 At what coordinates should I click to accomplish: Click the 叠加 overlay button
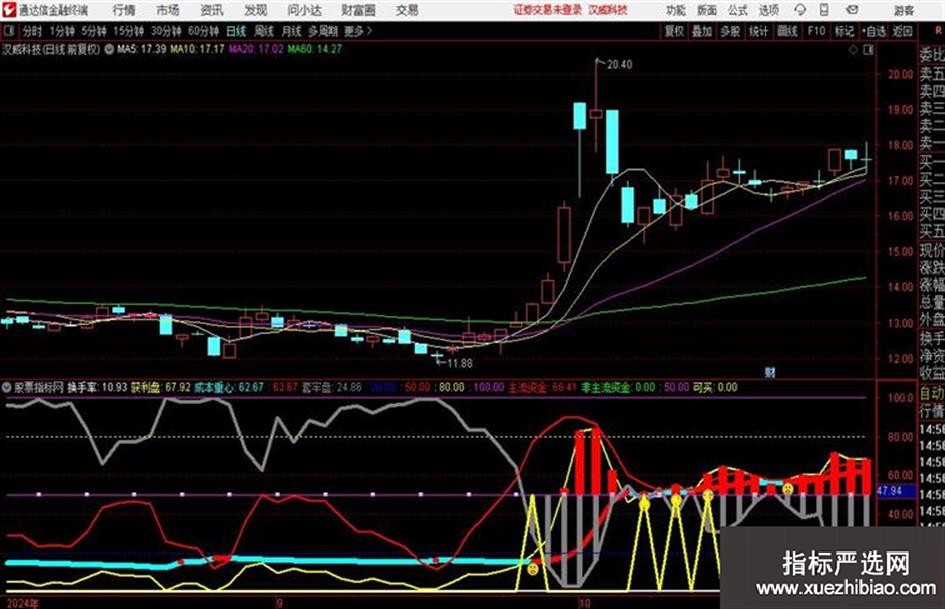pos(702,31)
